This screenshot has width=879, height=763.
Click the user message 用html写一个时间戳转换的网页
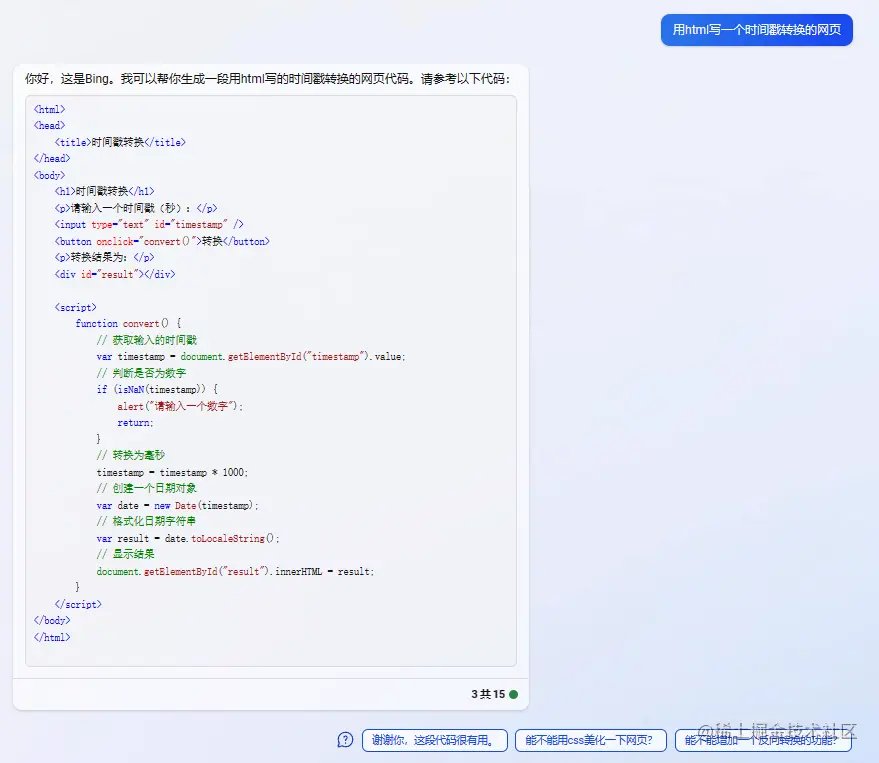click(757, 31)
